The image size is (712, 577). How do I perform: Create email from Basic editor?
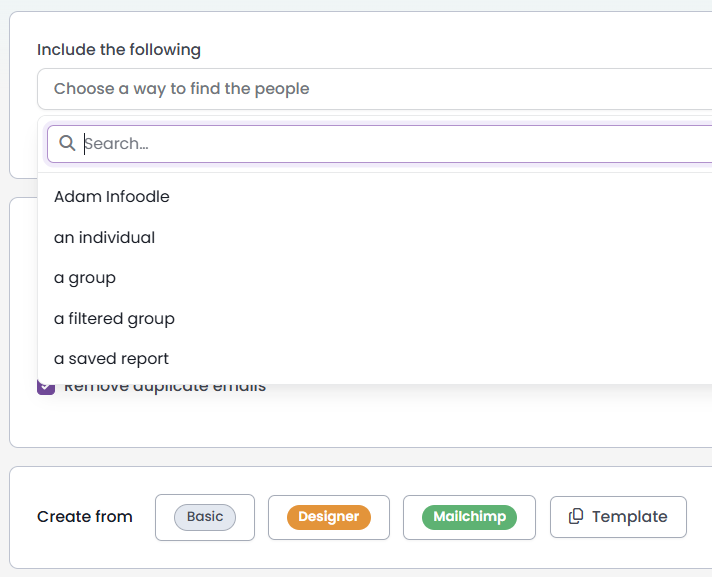click(205, 517)
